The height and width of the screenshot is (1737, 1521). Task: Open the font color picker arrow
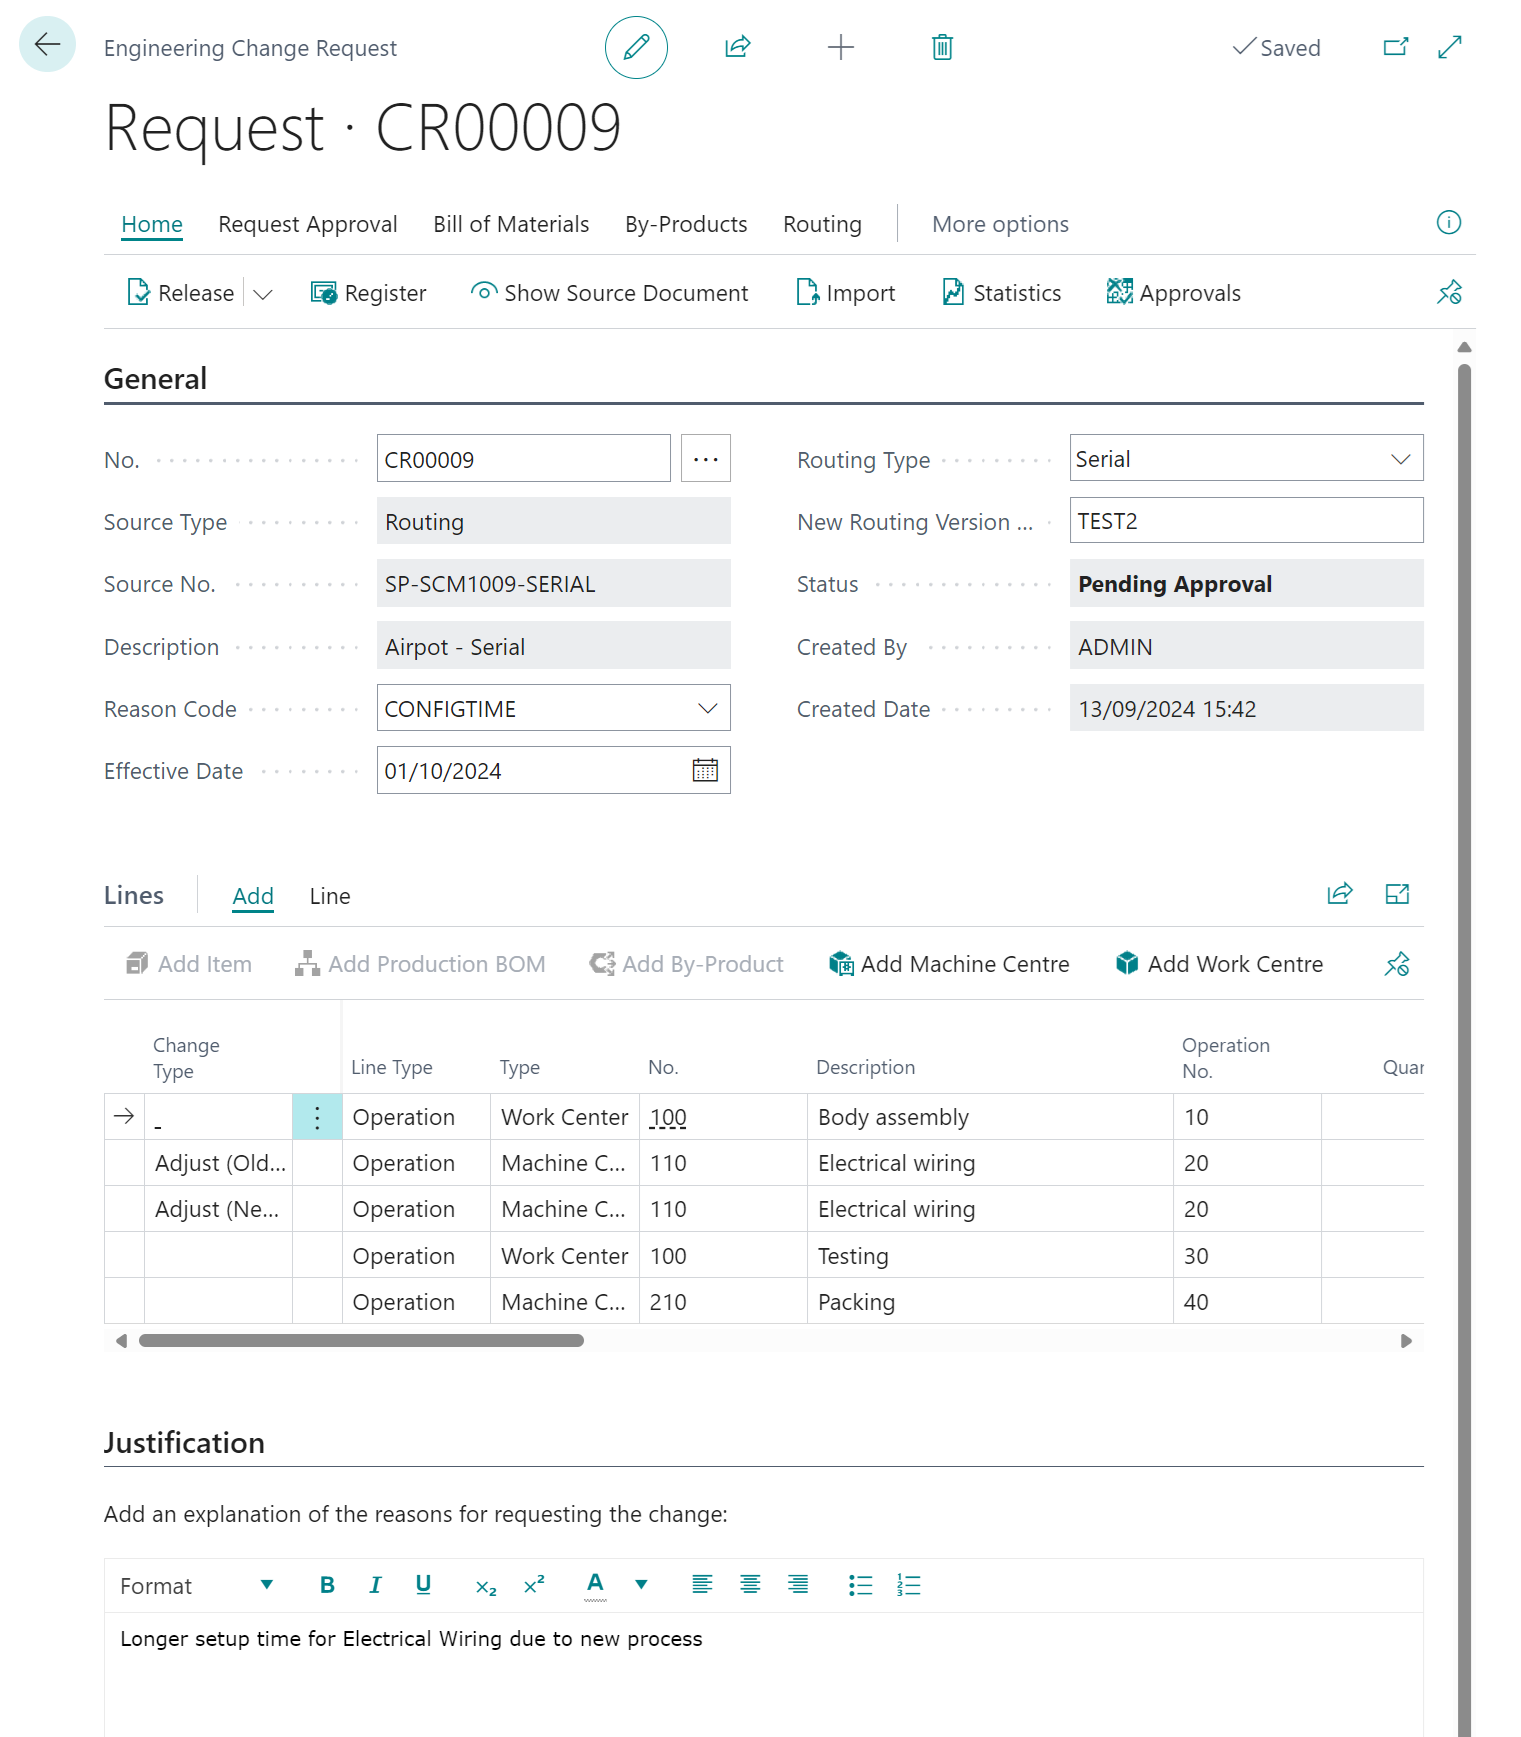641,1585
